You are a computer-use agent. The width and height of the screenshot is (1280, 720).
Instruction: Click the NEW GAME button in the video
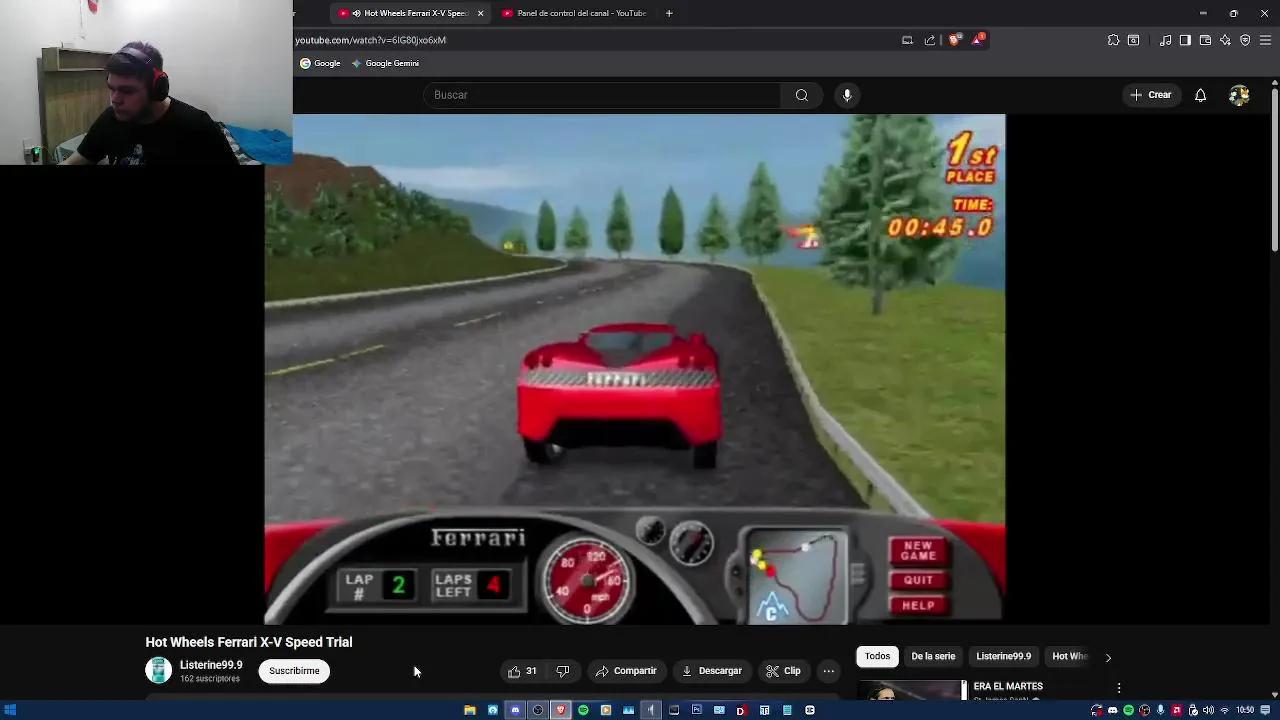(918, 551)
